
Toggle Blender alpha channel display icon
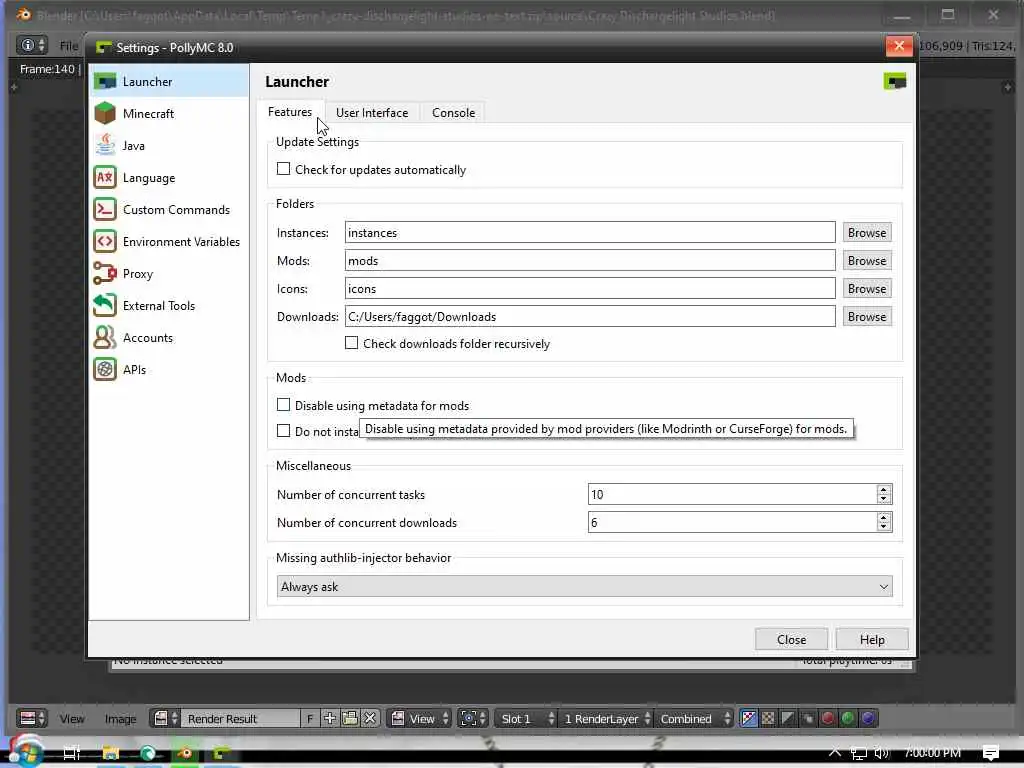coord(788,718)
